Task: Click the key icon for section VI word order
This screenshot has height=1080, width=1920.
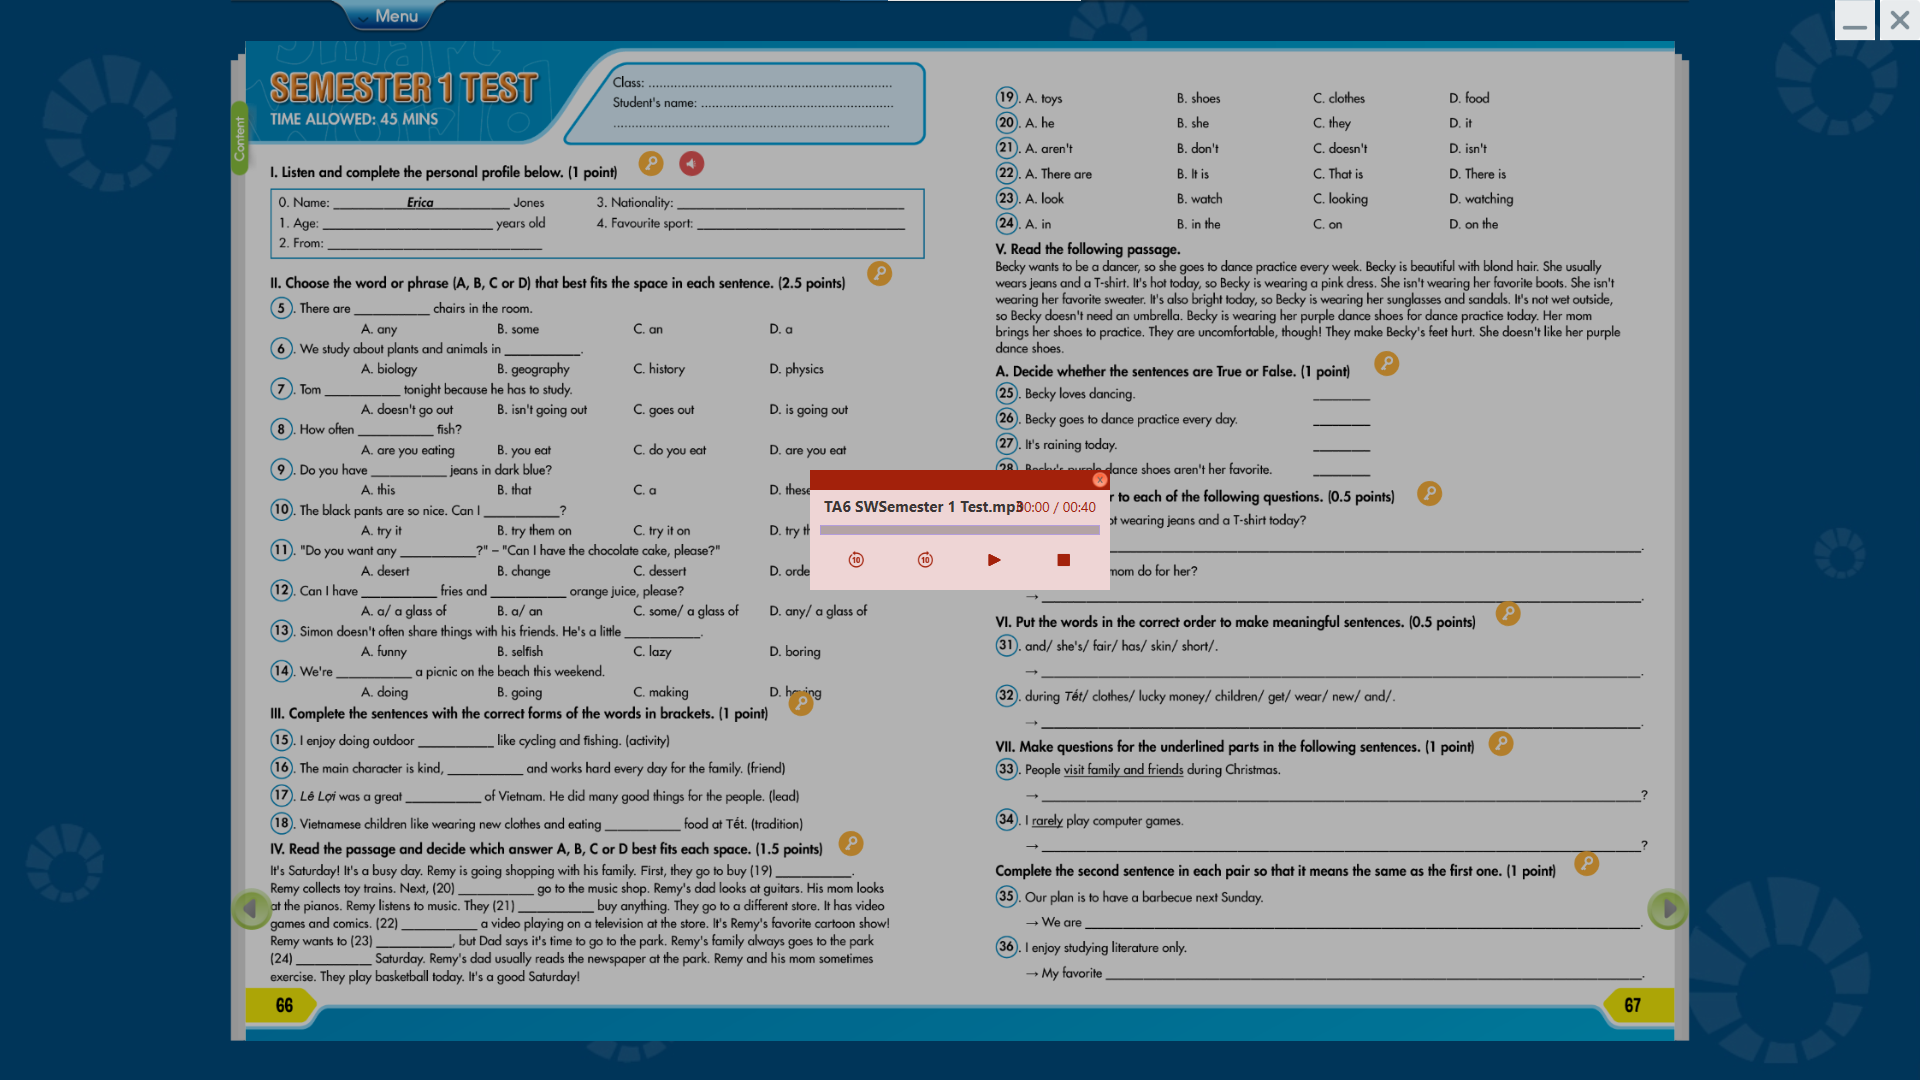Action: pyautogui.click(x=1508, y=613)
